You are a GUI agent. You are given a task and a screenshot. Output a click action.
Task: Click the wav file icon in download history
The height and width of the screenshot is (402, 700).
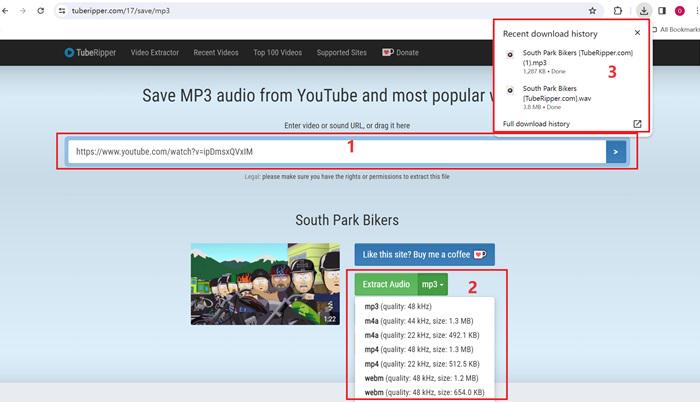510,90
